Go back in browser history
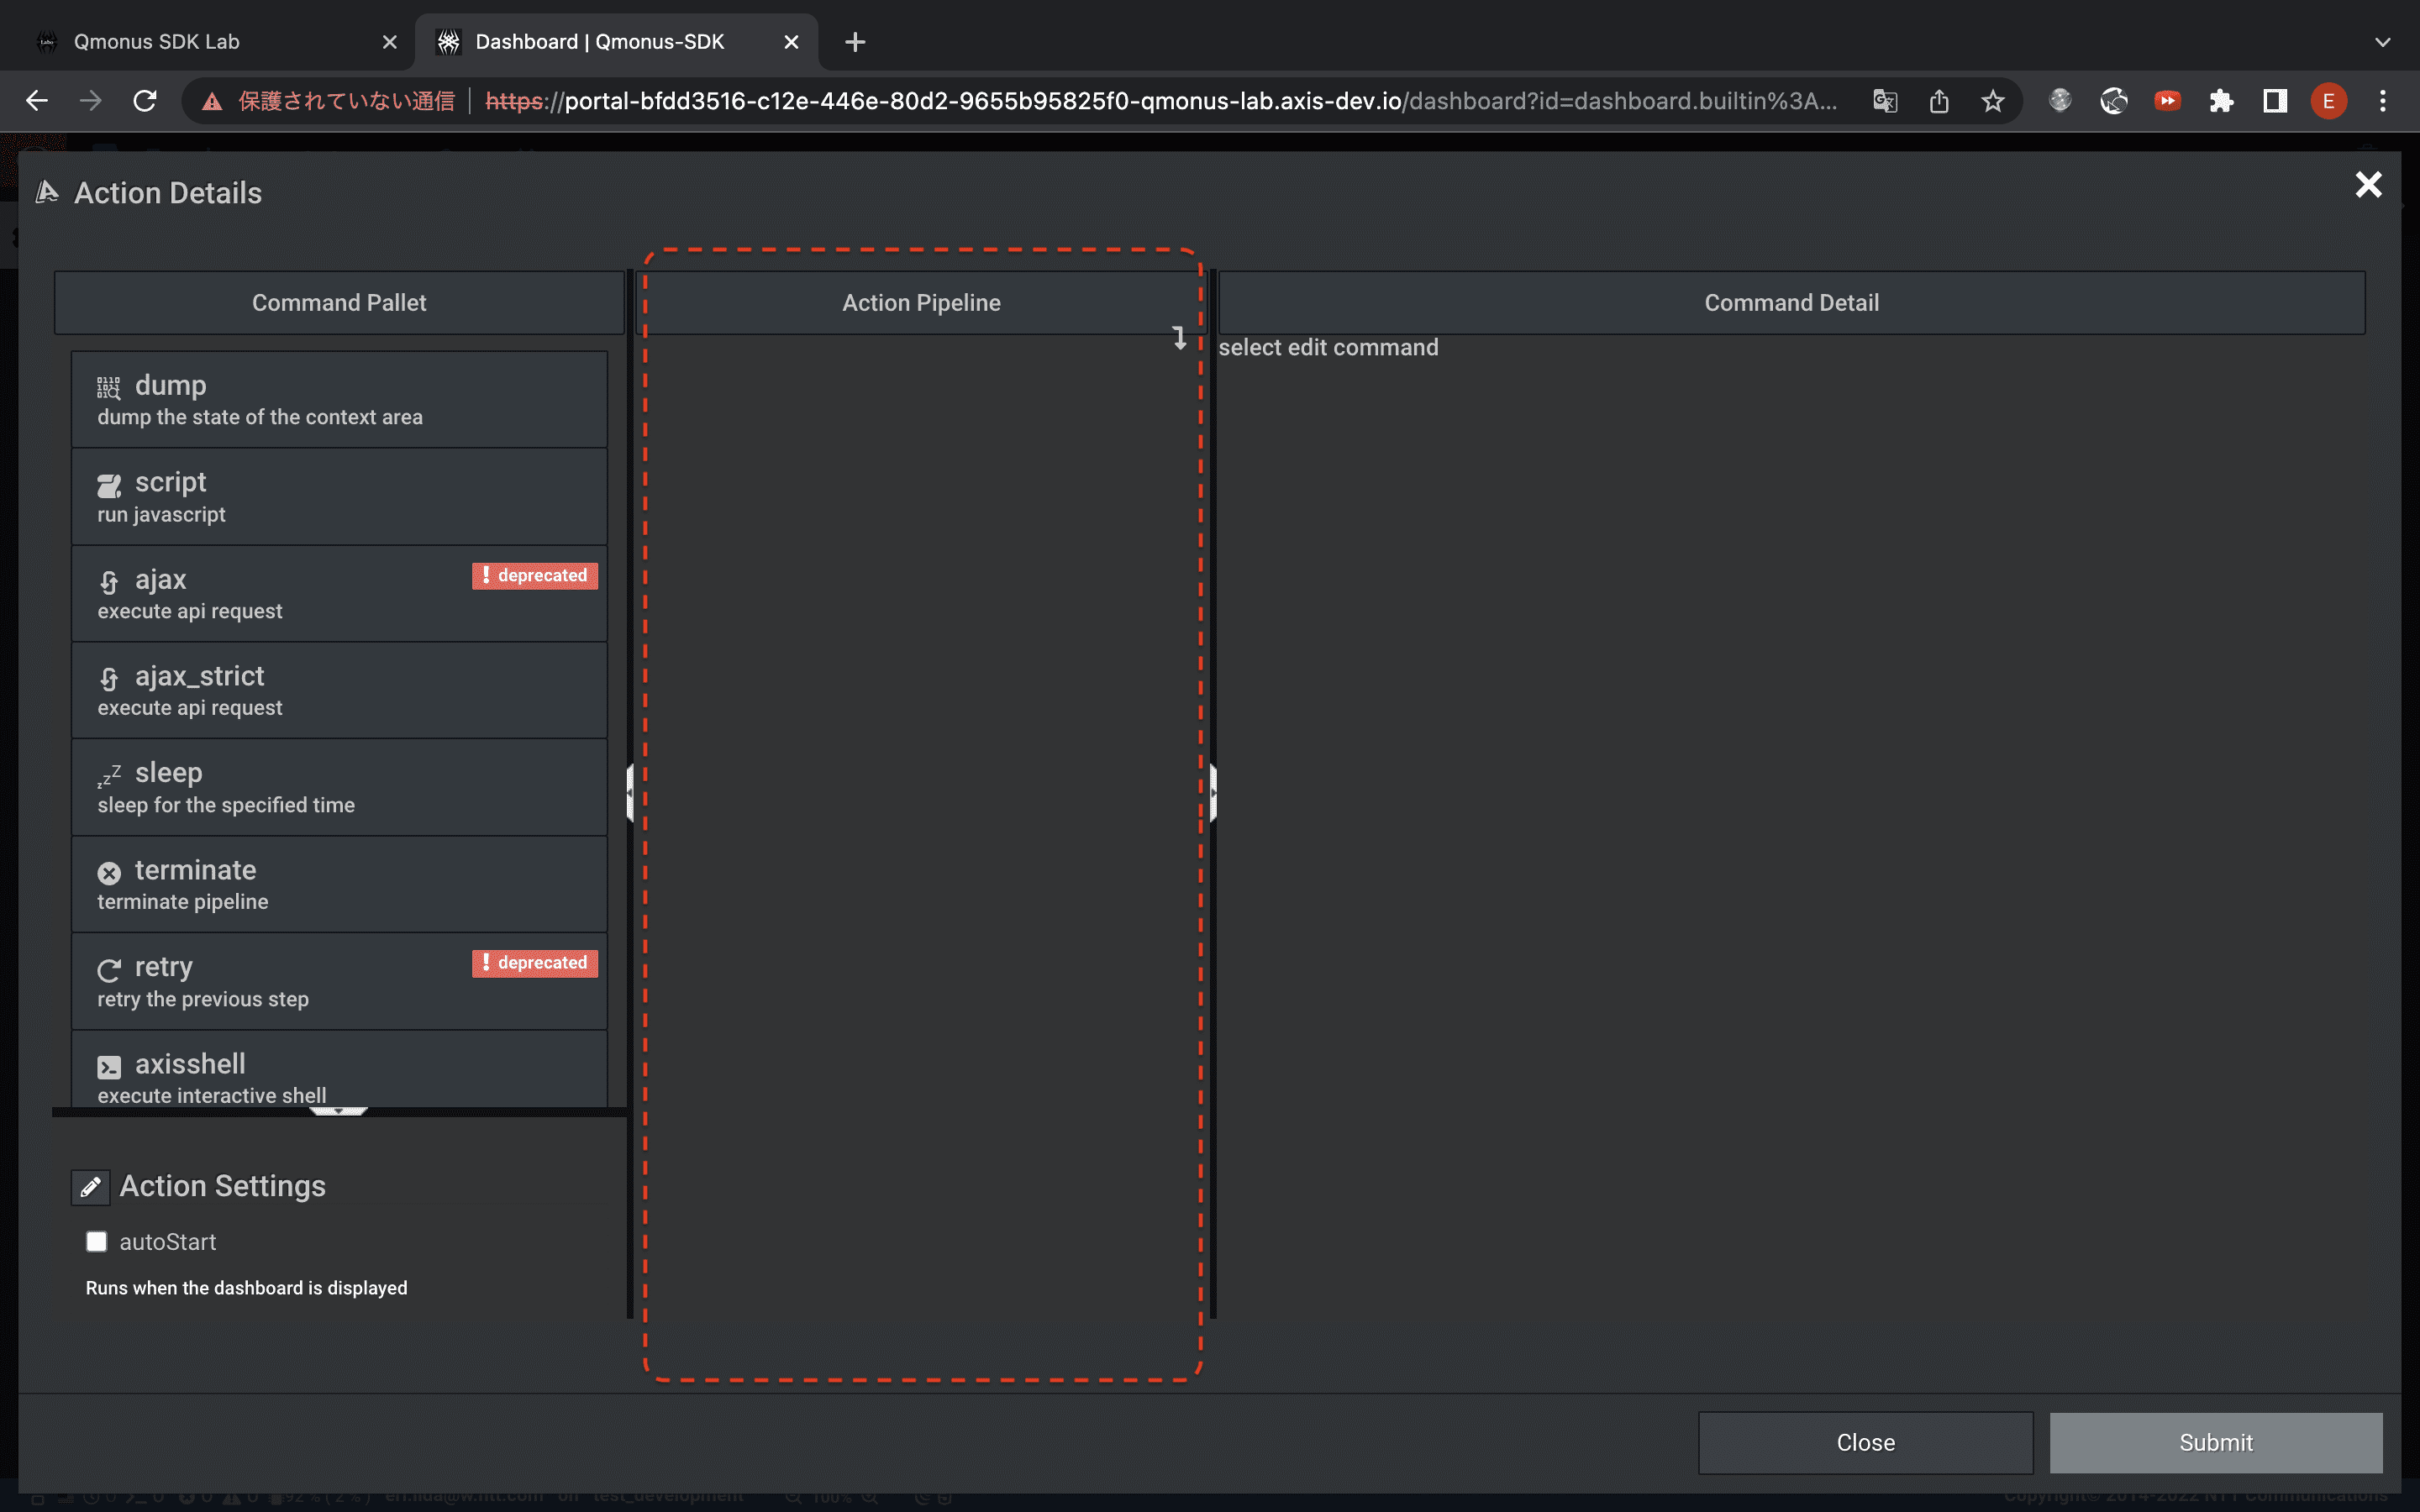2420x1512 pixels. tap(37, 101)
